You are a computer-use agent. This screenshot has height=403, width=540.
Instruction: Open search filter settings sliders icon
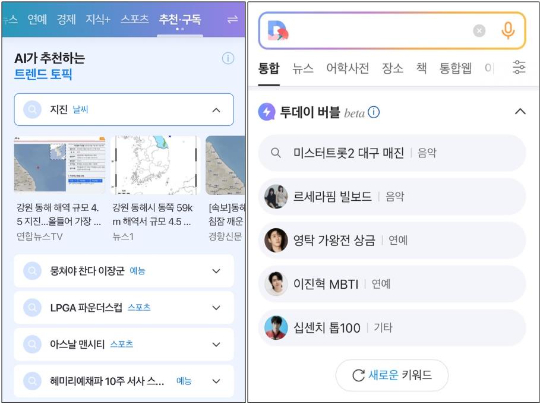pyautogui.click(x=519, y=67)
